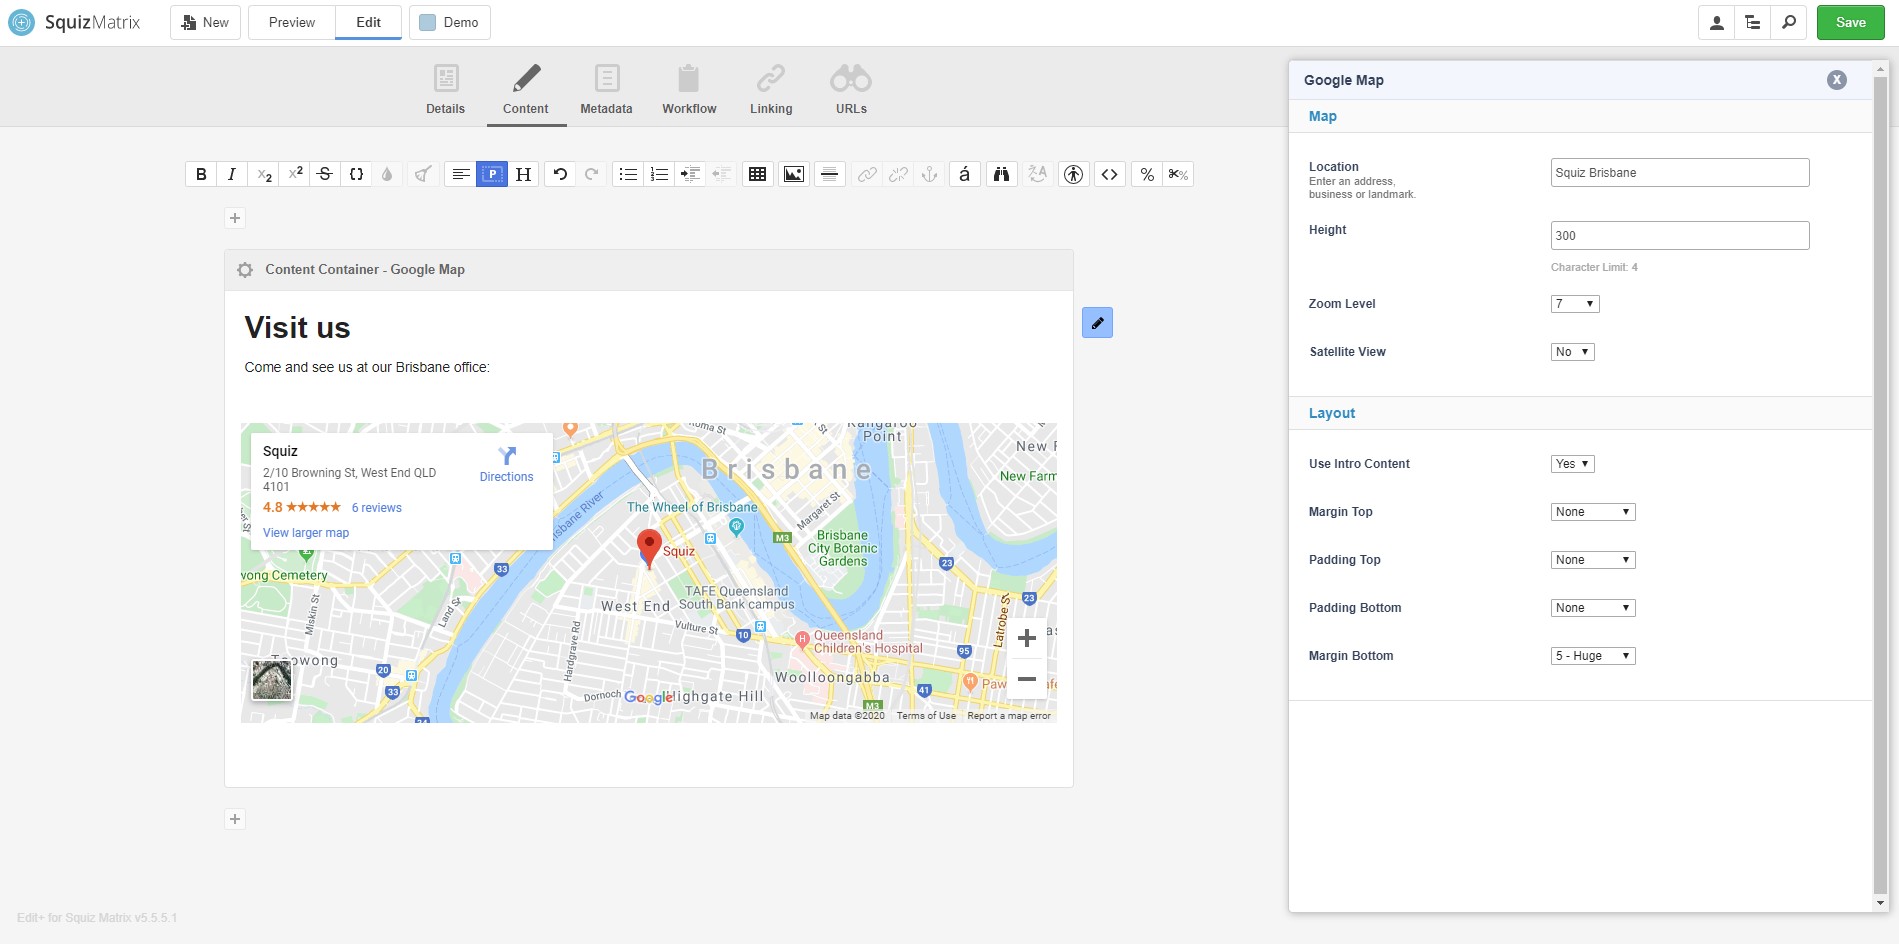Insert a keyword with percent icon
The width and height of the screenshot is (1899, 944).
(x=1147, y=174)
